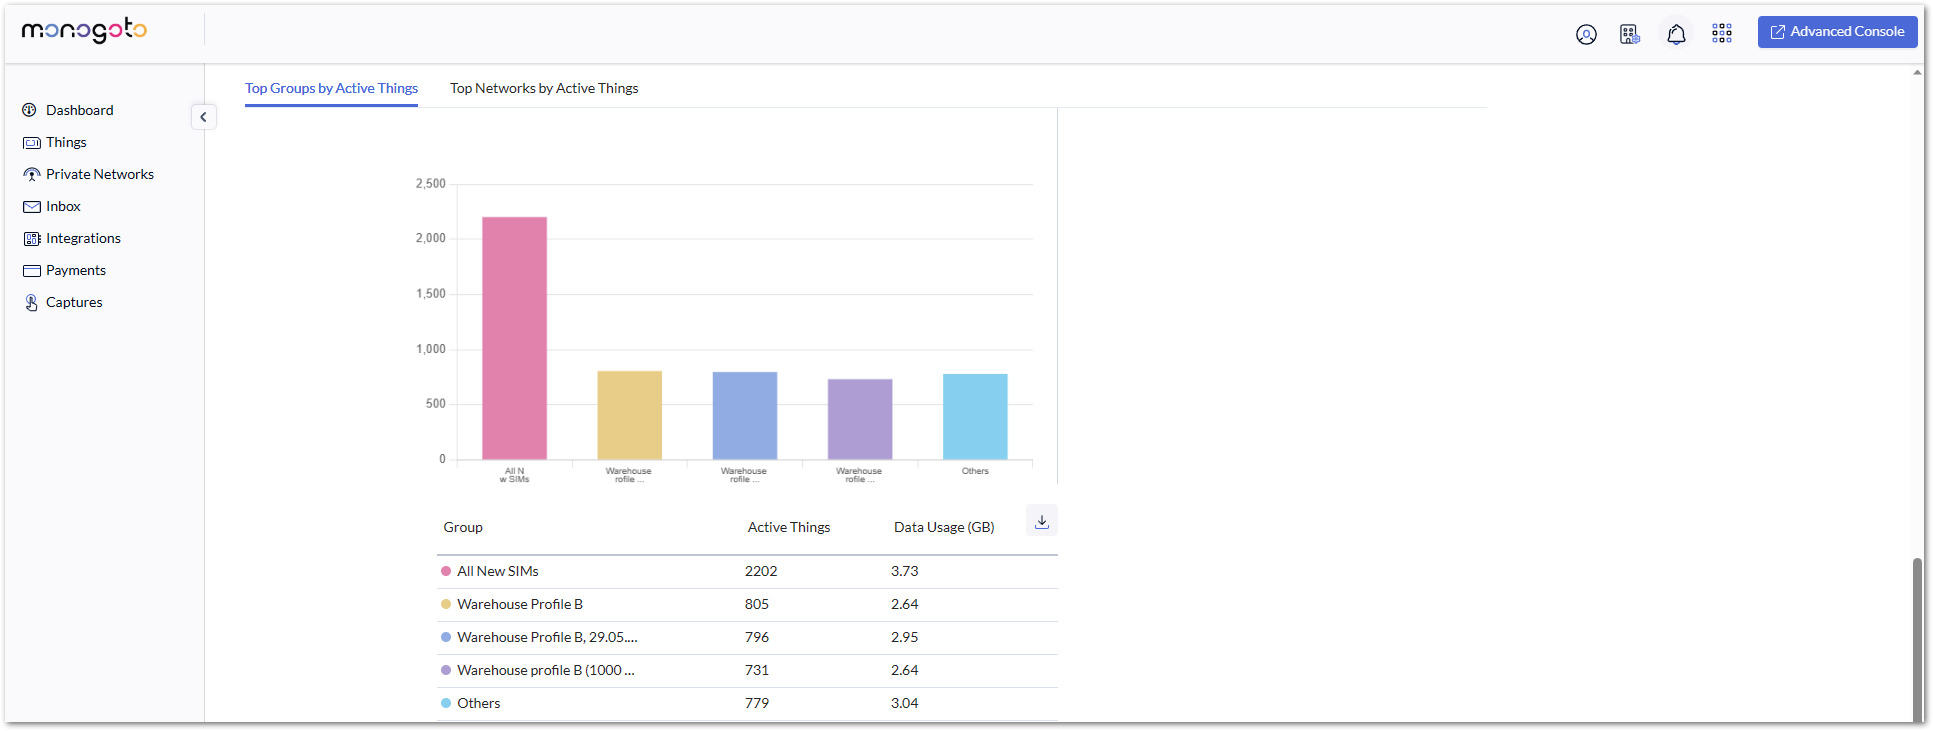
Task: Click the Group column header
Action: (x=463, y=527)
